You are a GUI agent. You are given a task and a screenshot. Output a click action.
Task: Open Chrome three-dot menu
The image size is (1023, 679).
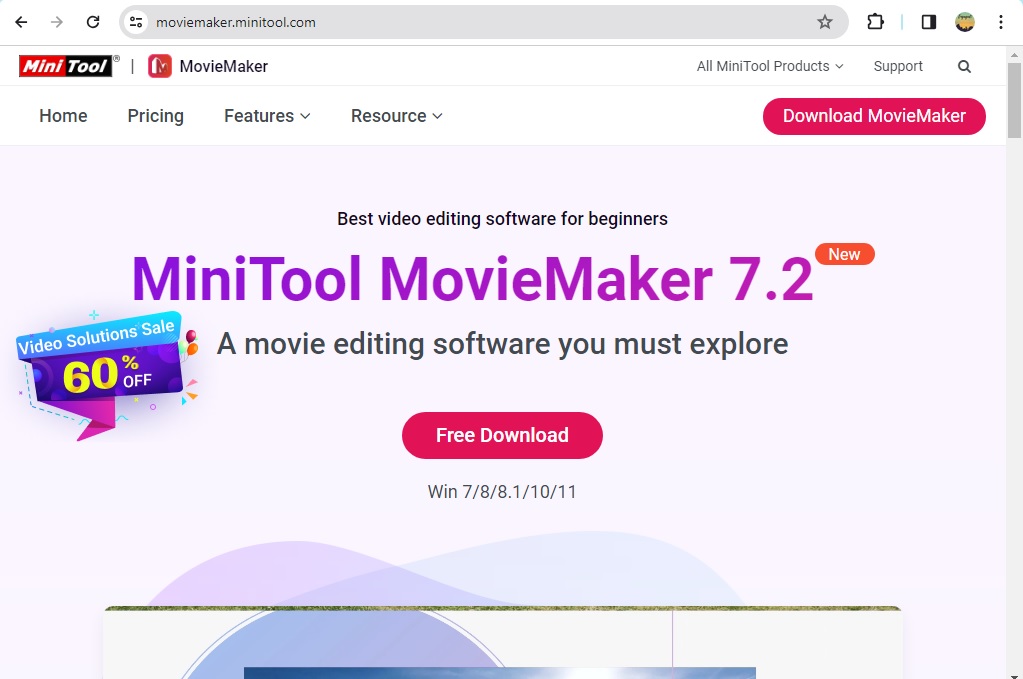click(x=1001, y=22)
